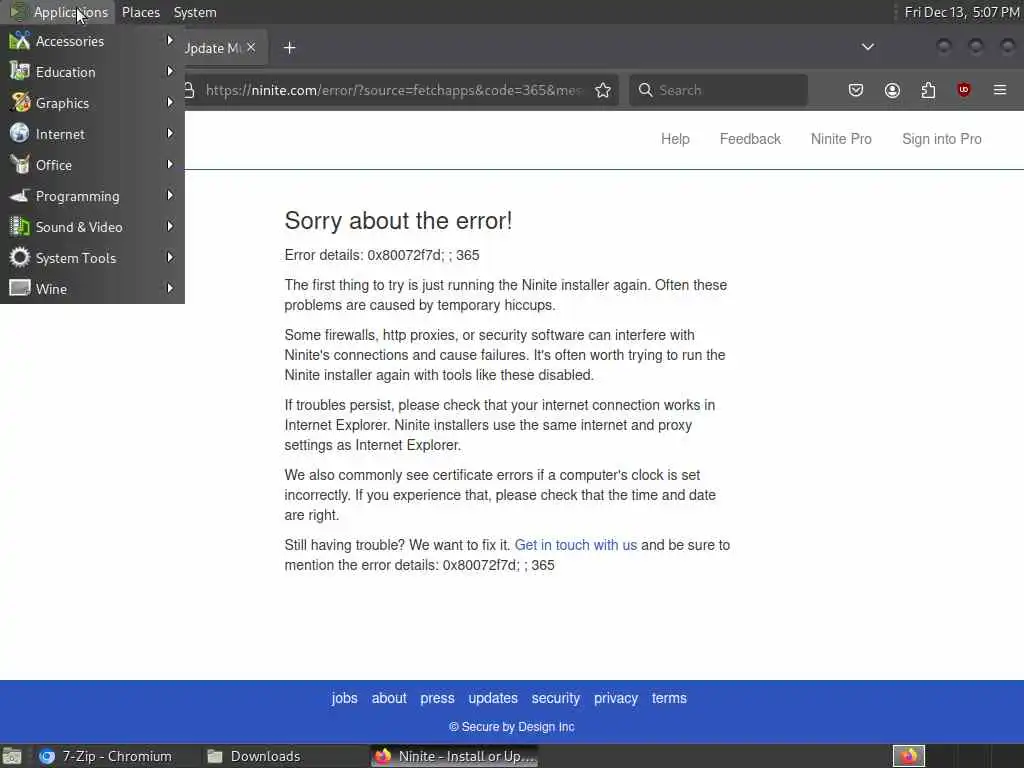Open the updates footer link
1024x768 pixels.
tap(493, 698)
